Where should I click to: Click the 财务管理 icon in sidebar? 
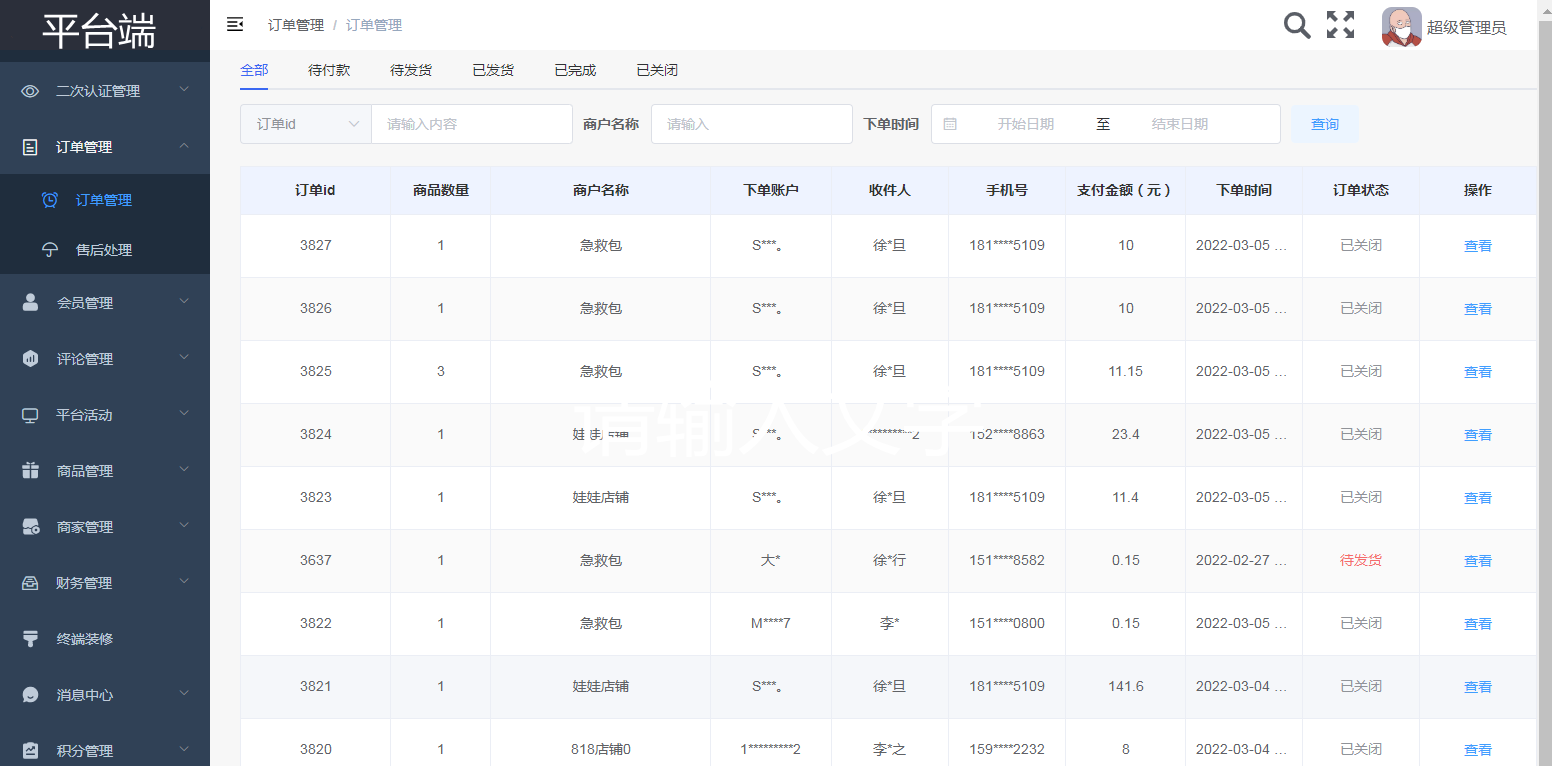click(30, 583)
